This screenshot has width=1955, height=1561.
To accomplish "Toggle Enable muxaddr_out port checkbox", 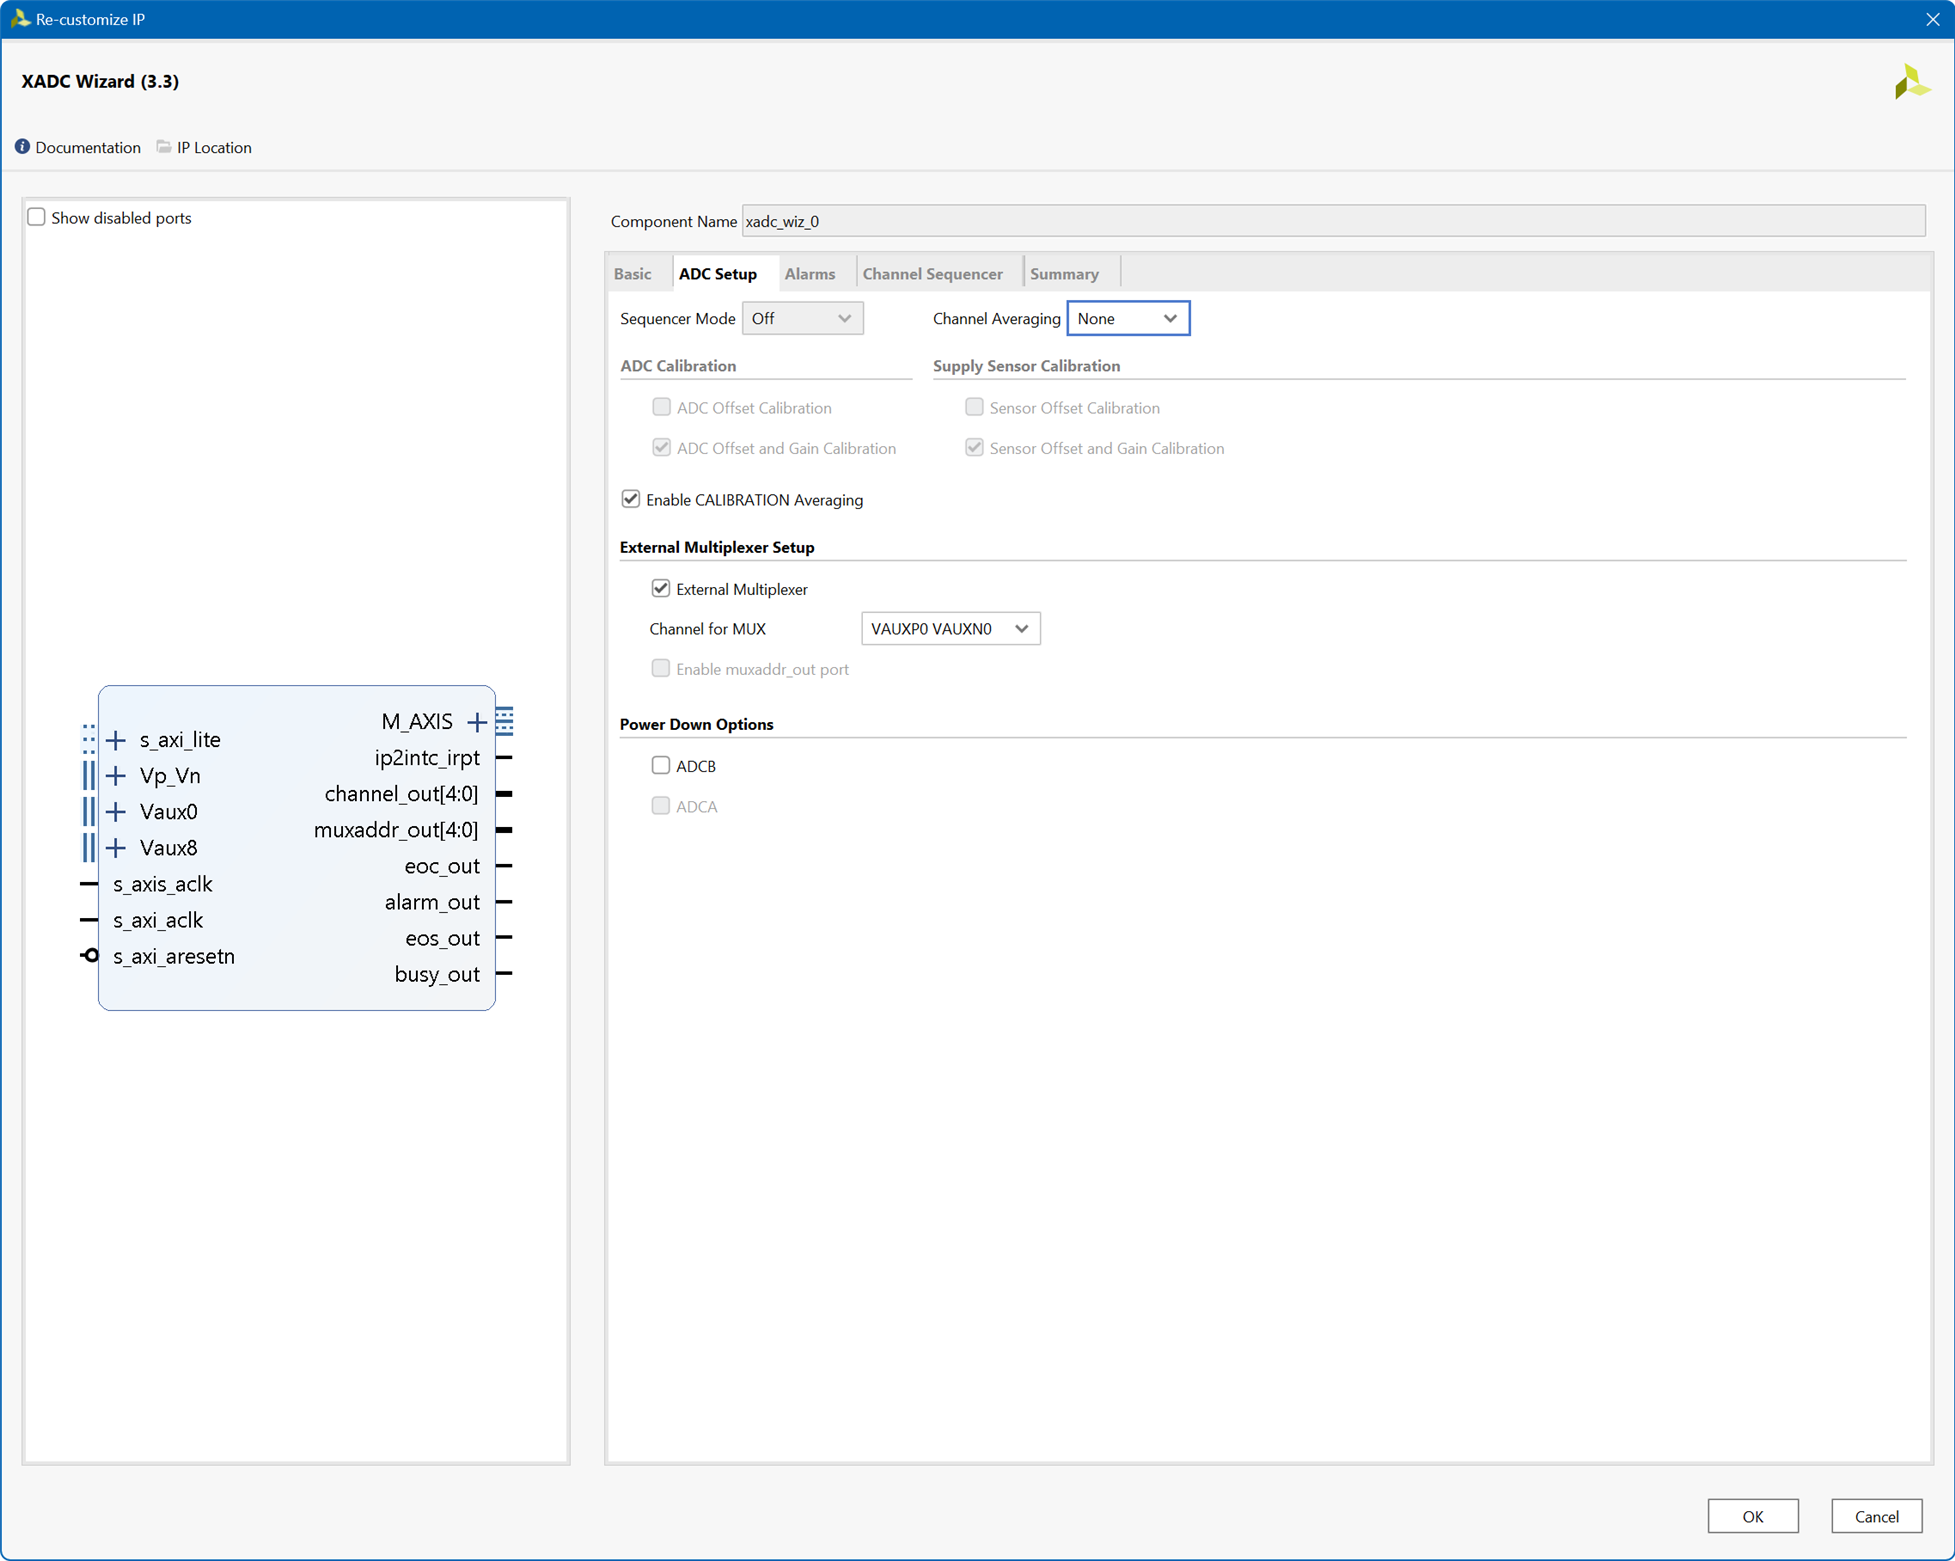I will [661, 668].
